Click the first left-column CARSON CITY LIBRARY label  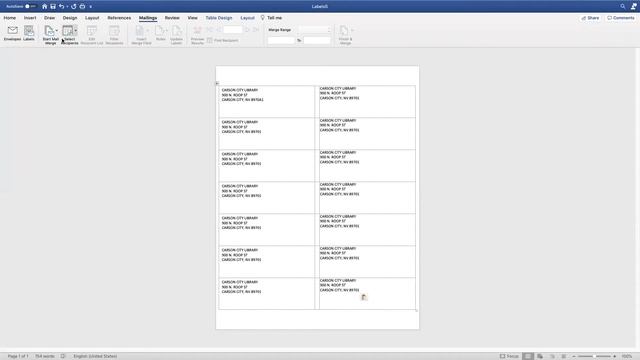[x=240, y=90]
